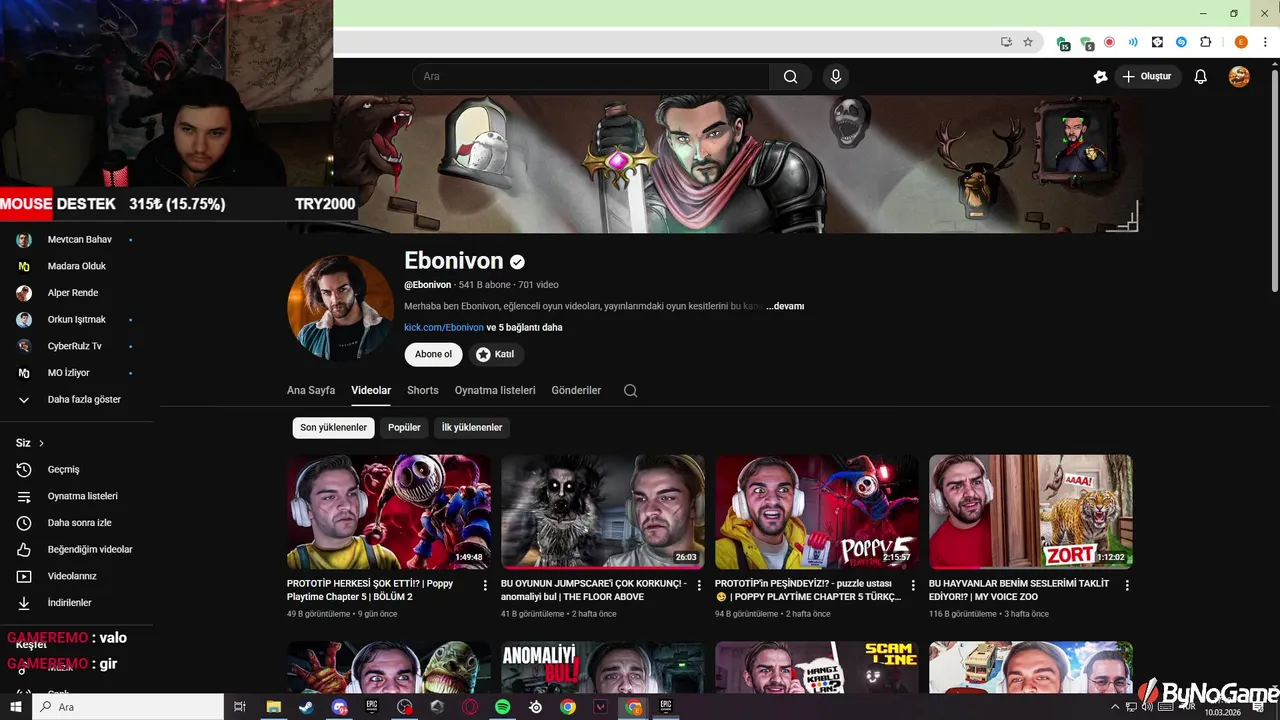The width and height of the screenshot is (1280, 720).
Task: Open File Explorer from the taskbar
Action: (x=273, y=707)
